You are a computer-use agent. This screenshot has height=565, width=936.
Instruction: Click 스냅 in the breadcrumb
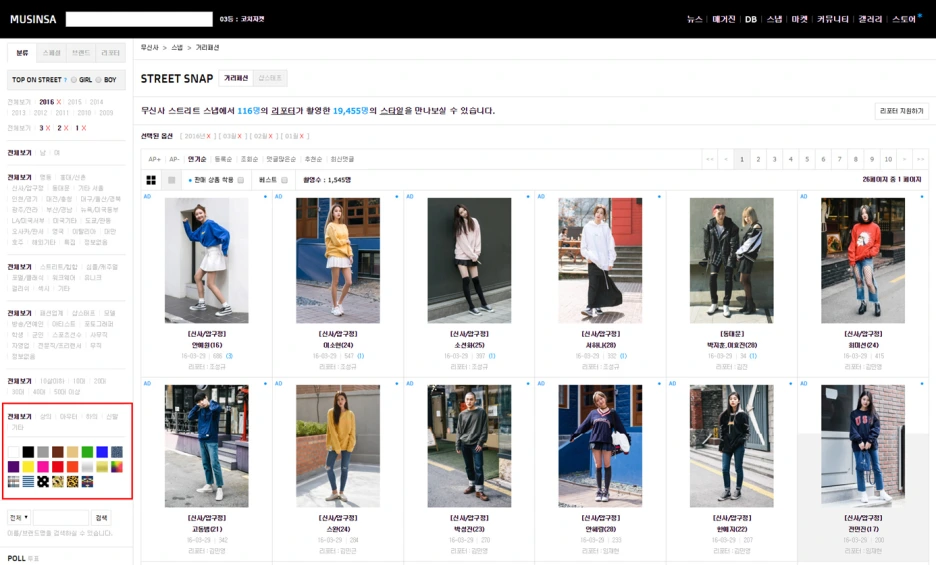[x=177, y=48]
